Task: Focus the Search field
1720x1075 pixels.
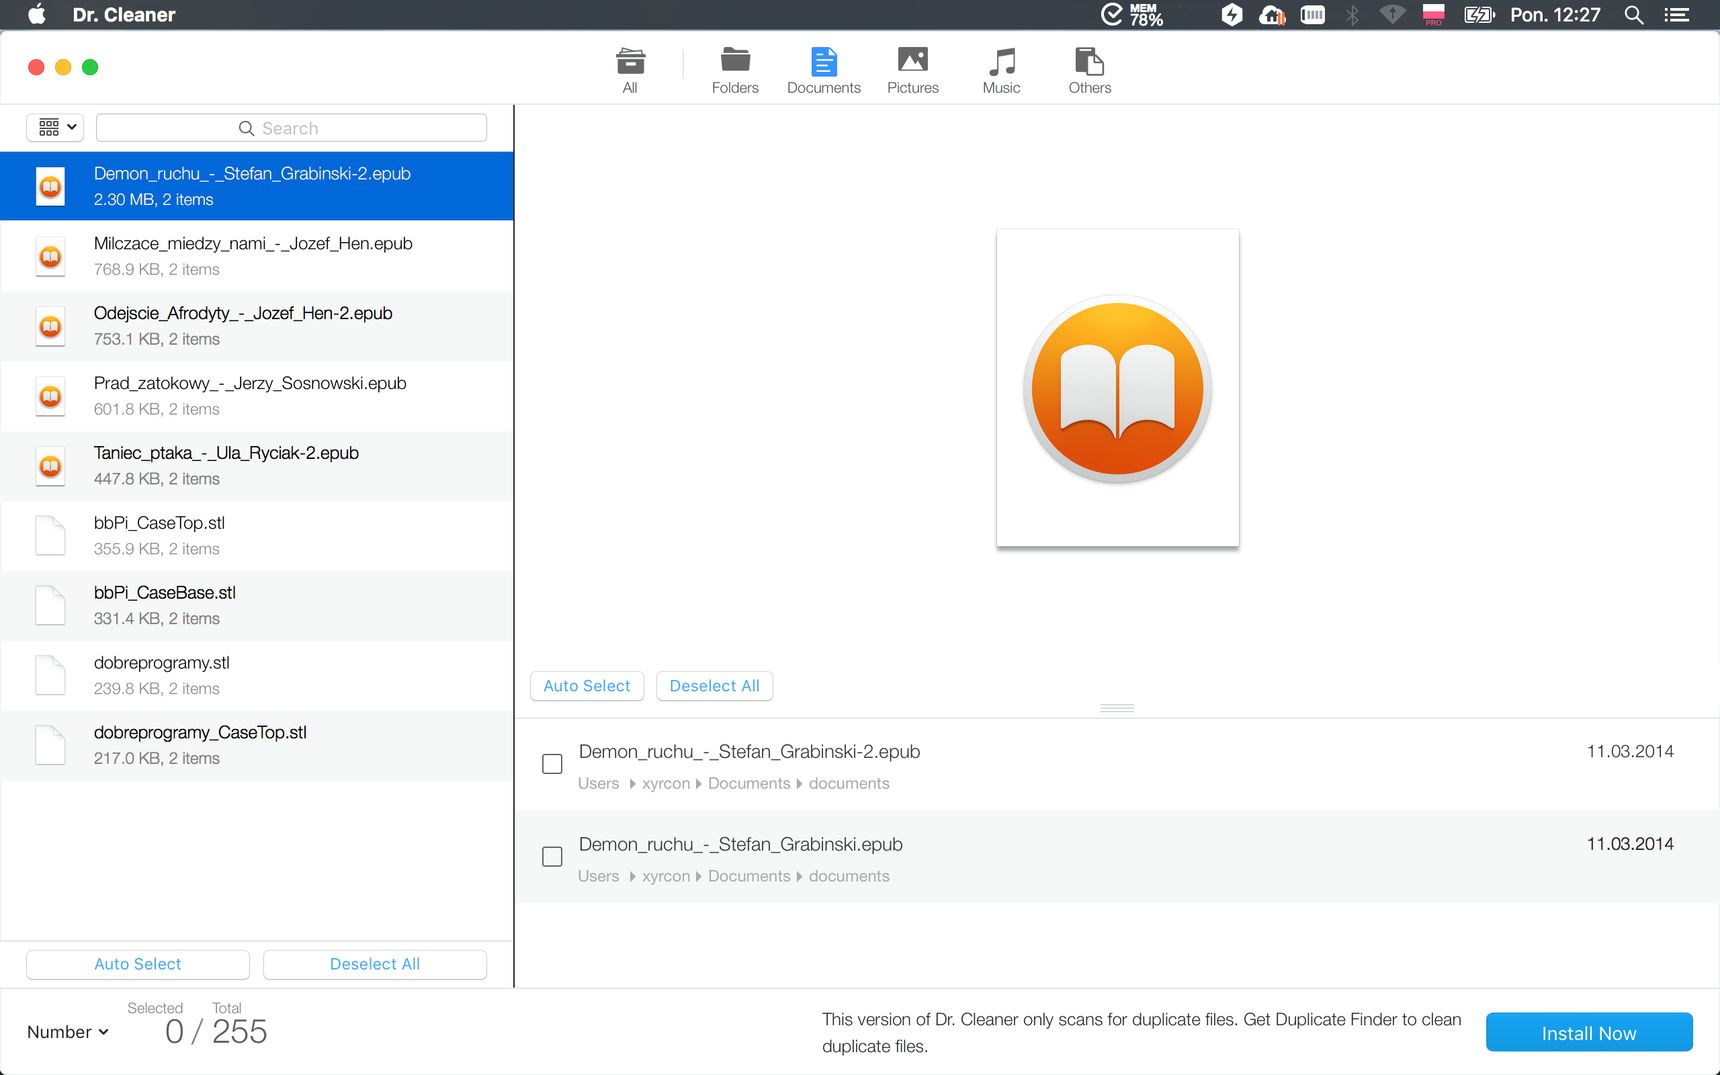Action: point(291,128)
